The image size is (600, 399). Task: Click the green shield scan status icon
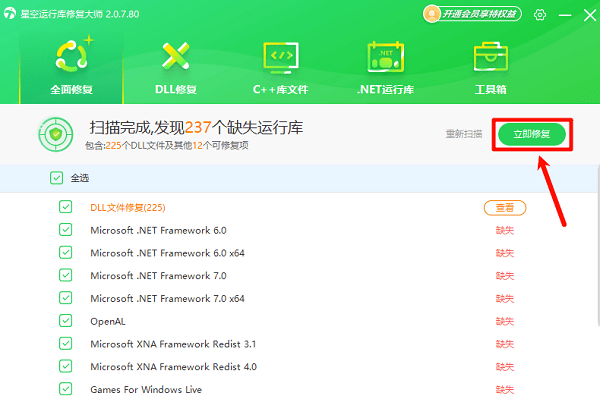tap(56, 134)
